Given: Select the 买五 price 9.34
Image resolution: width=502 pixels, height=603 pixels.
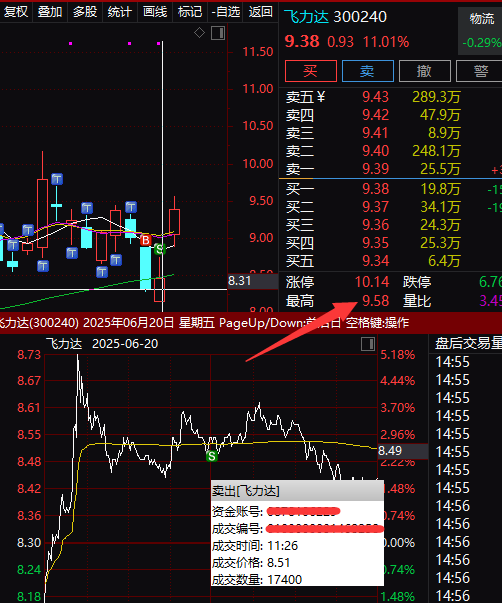Looking at the screenshot, I should point(375,261).
